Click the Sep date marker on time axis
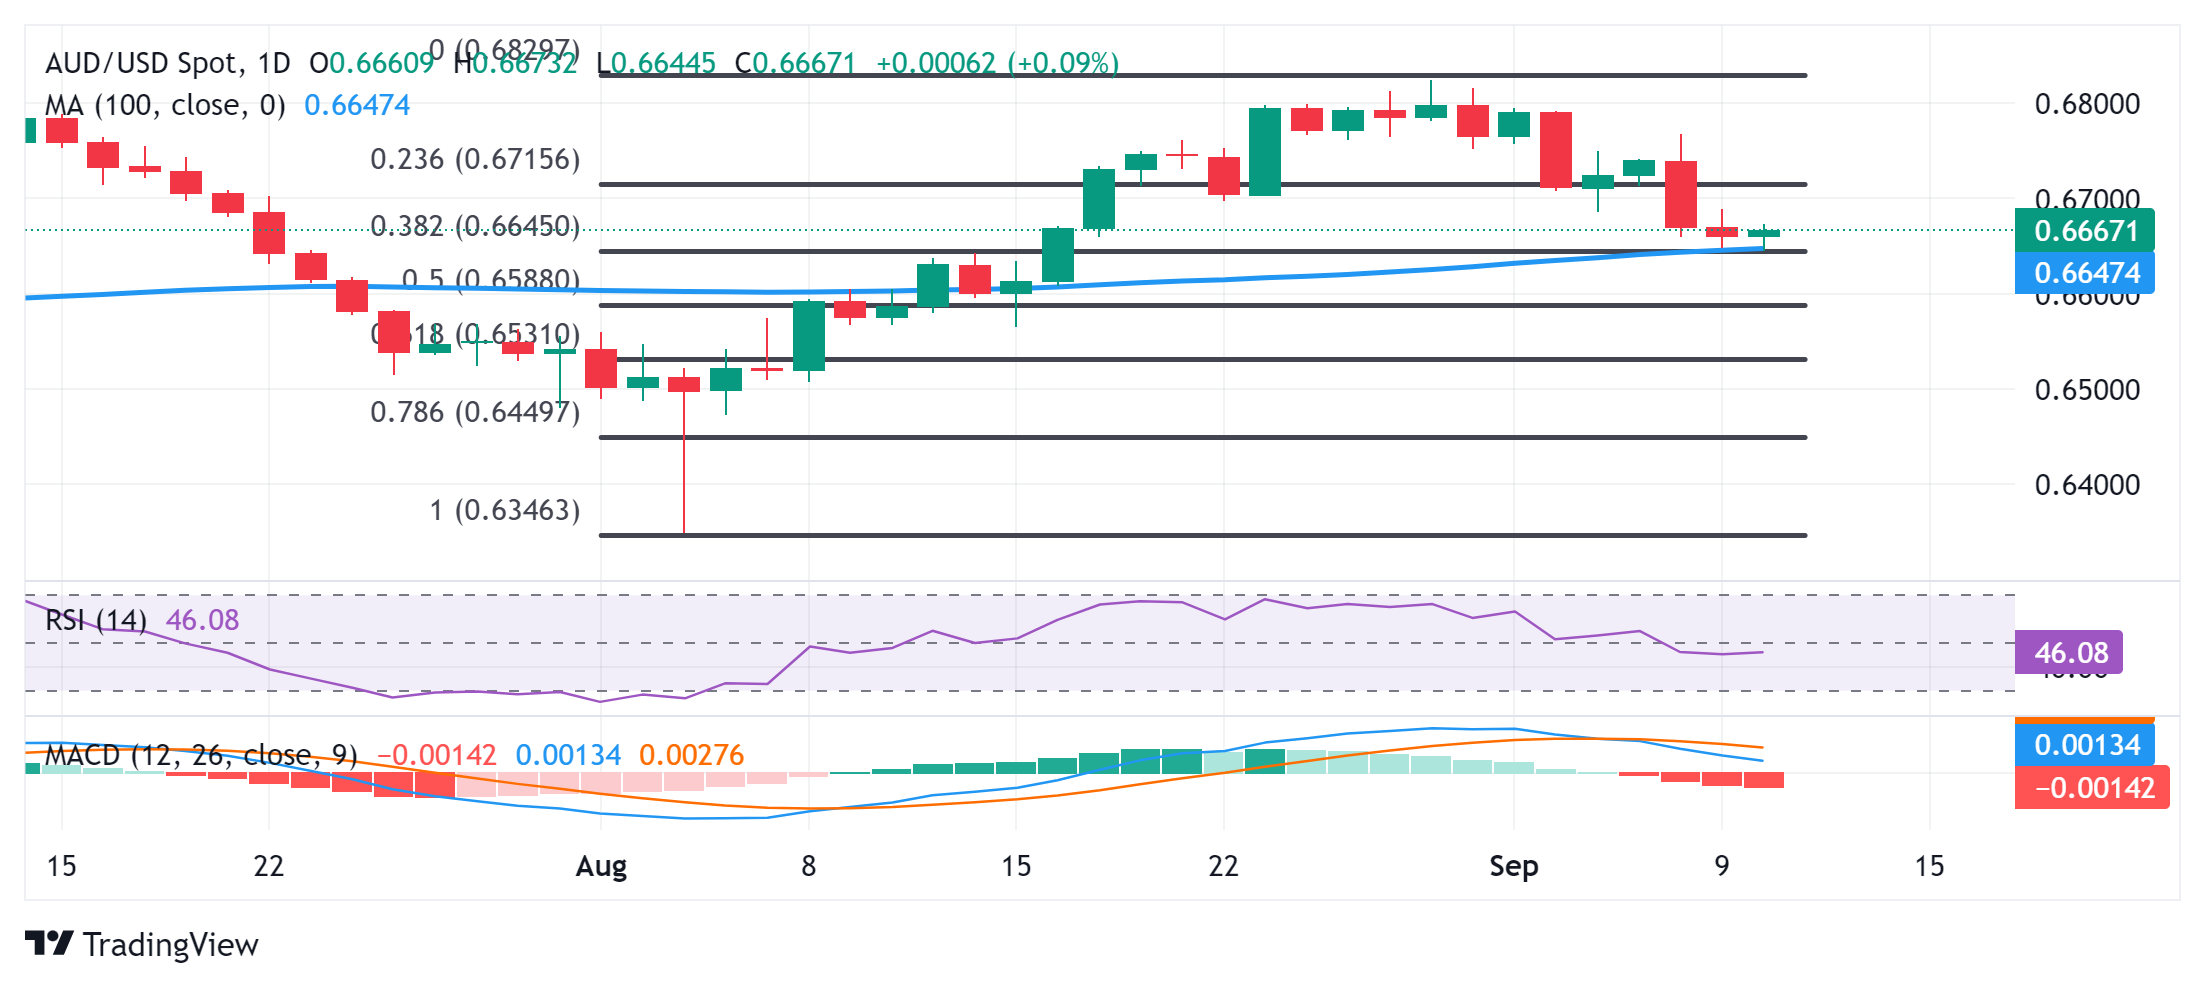The image size is (2205, 988). [1513, 866]
